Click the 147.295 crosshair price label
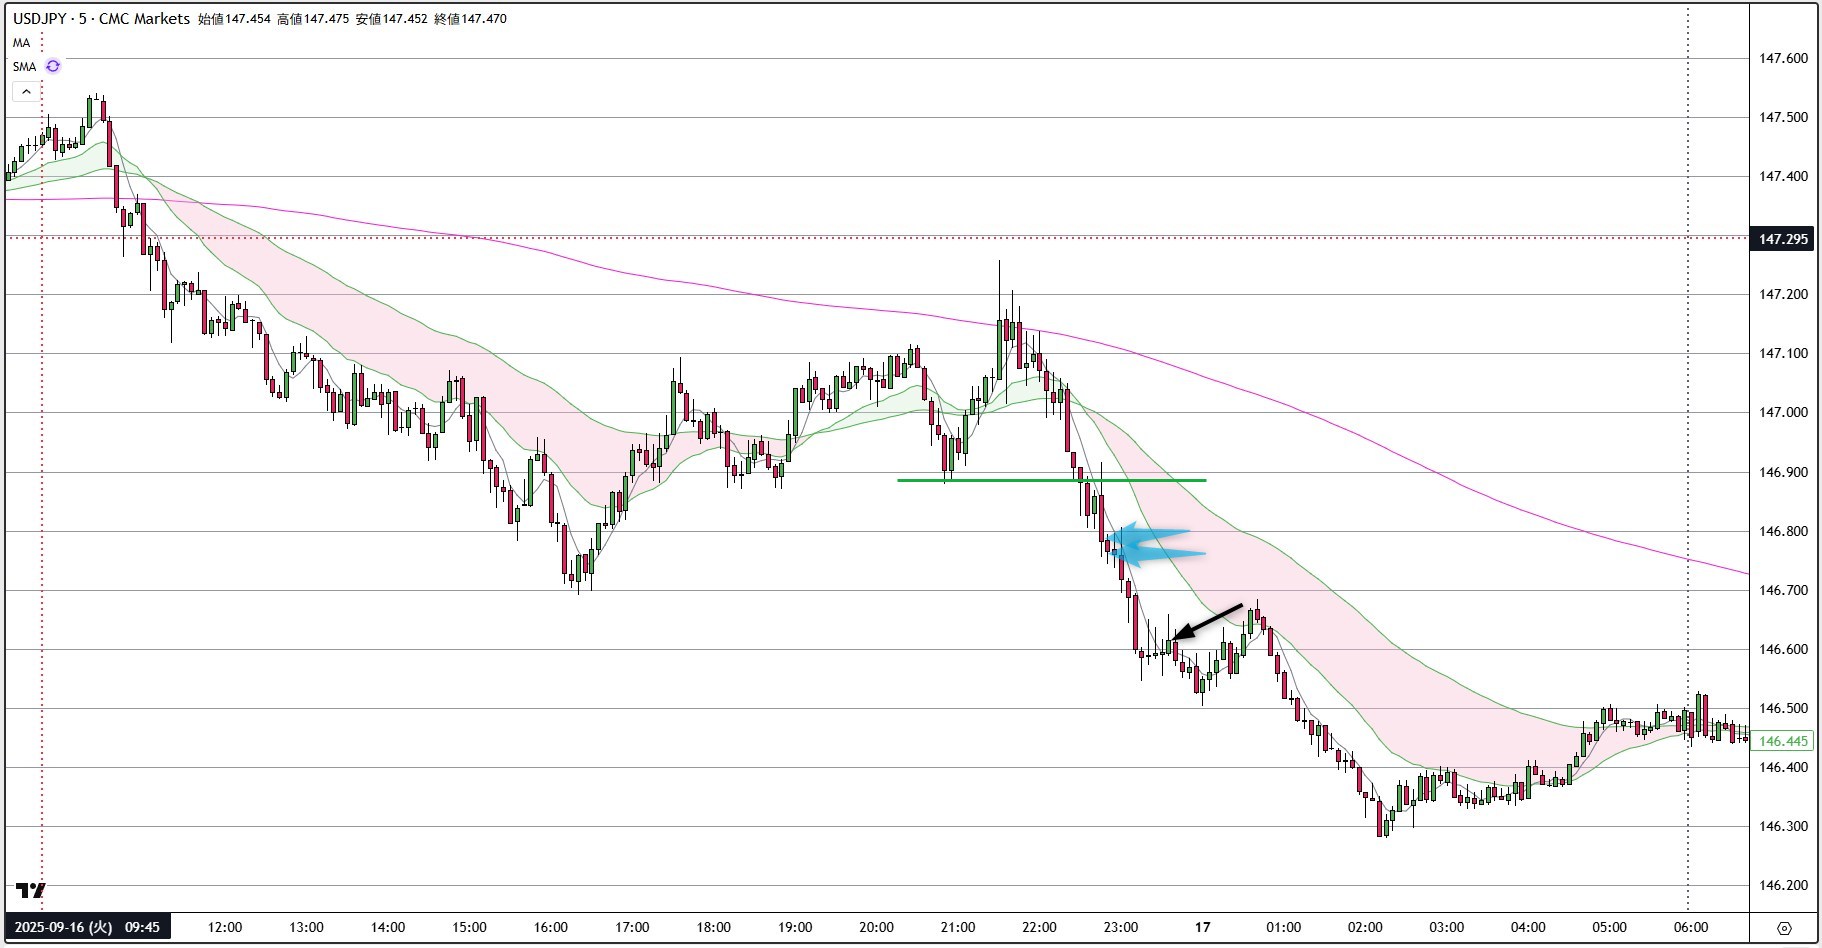1822x948 pixels. click(1783, 239)
